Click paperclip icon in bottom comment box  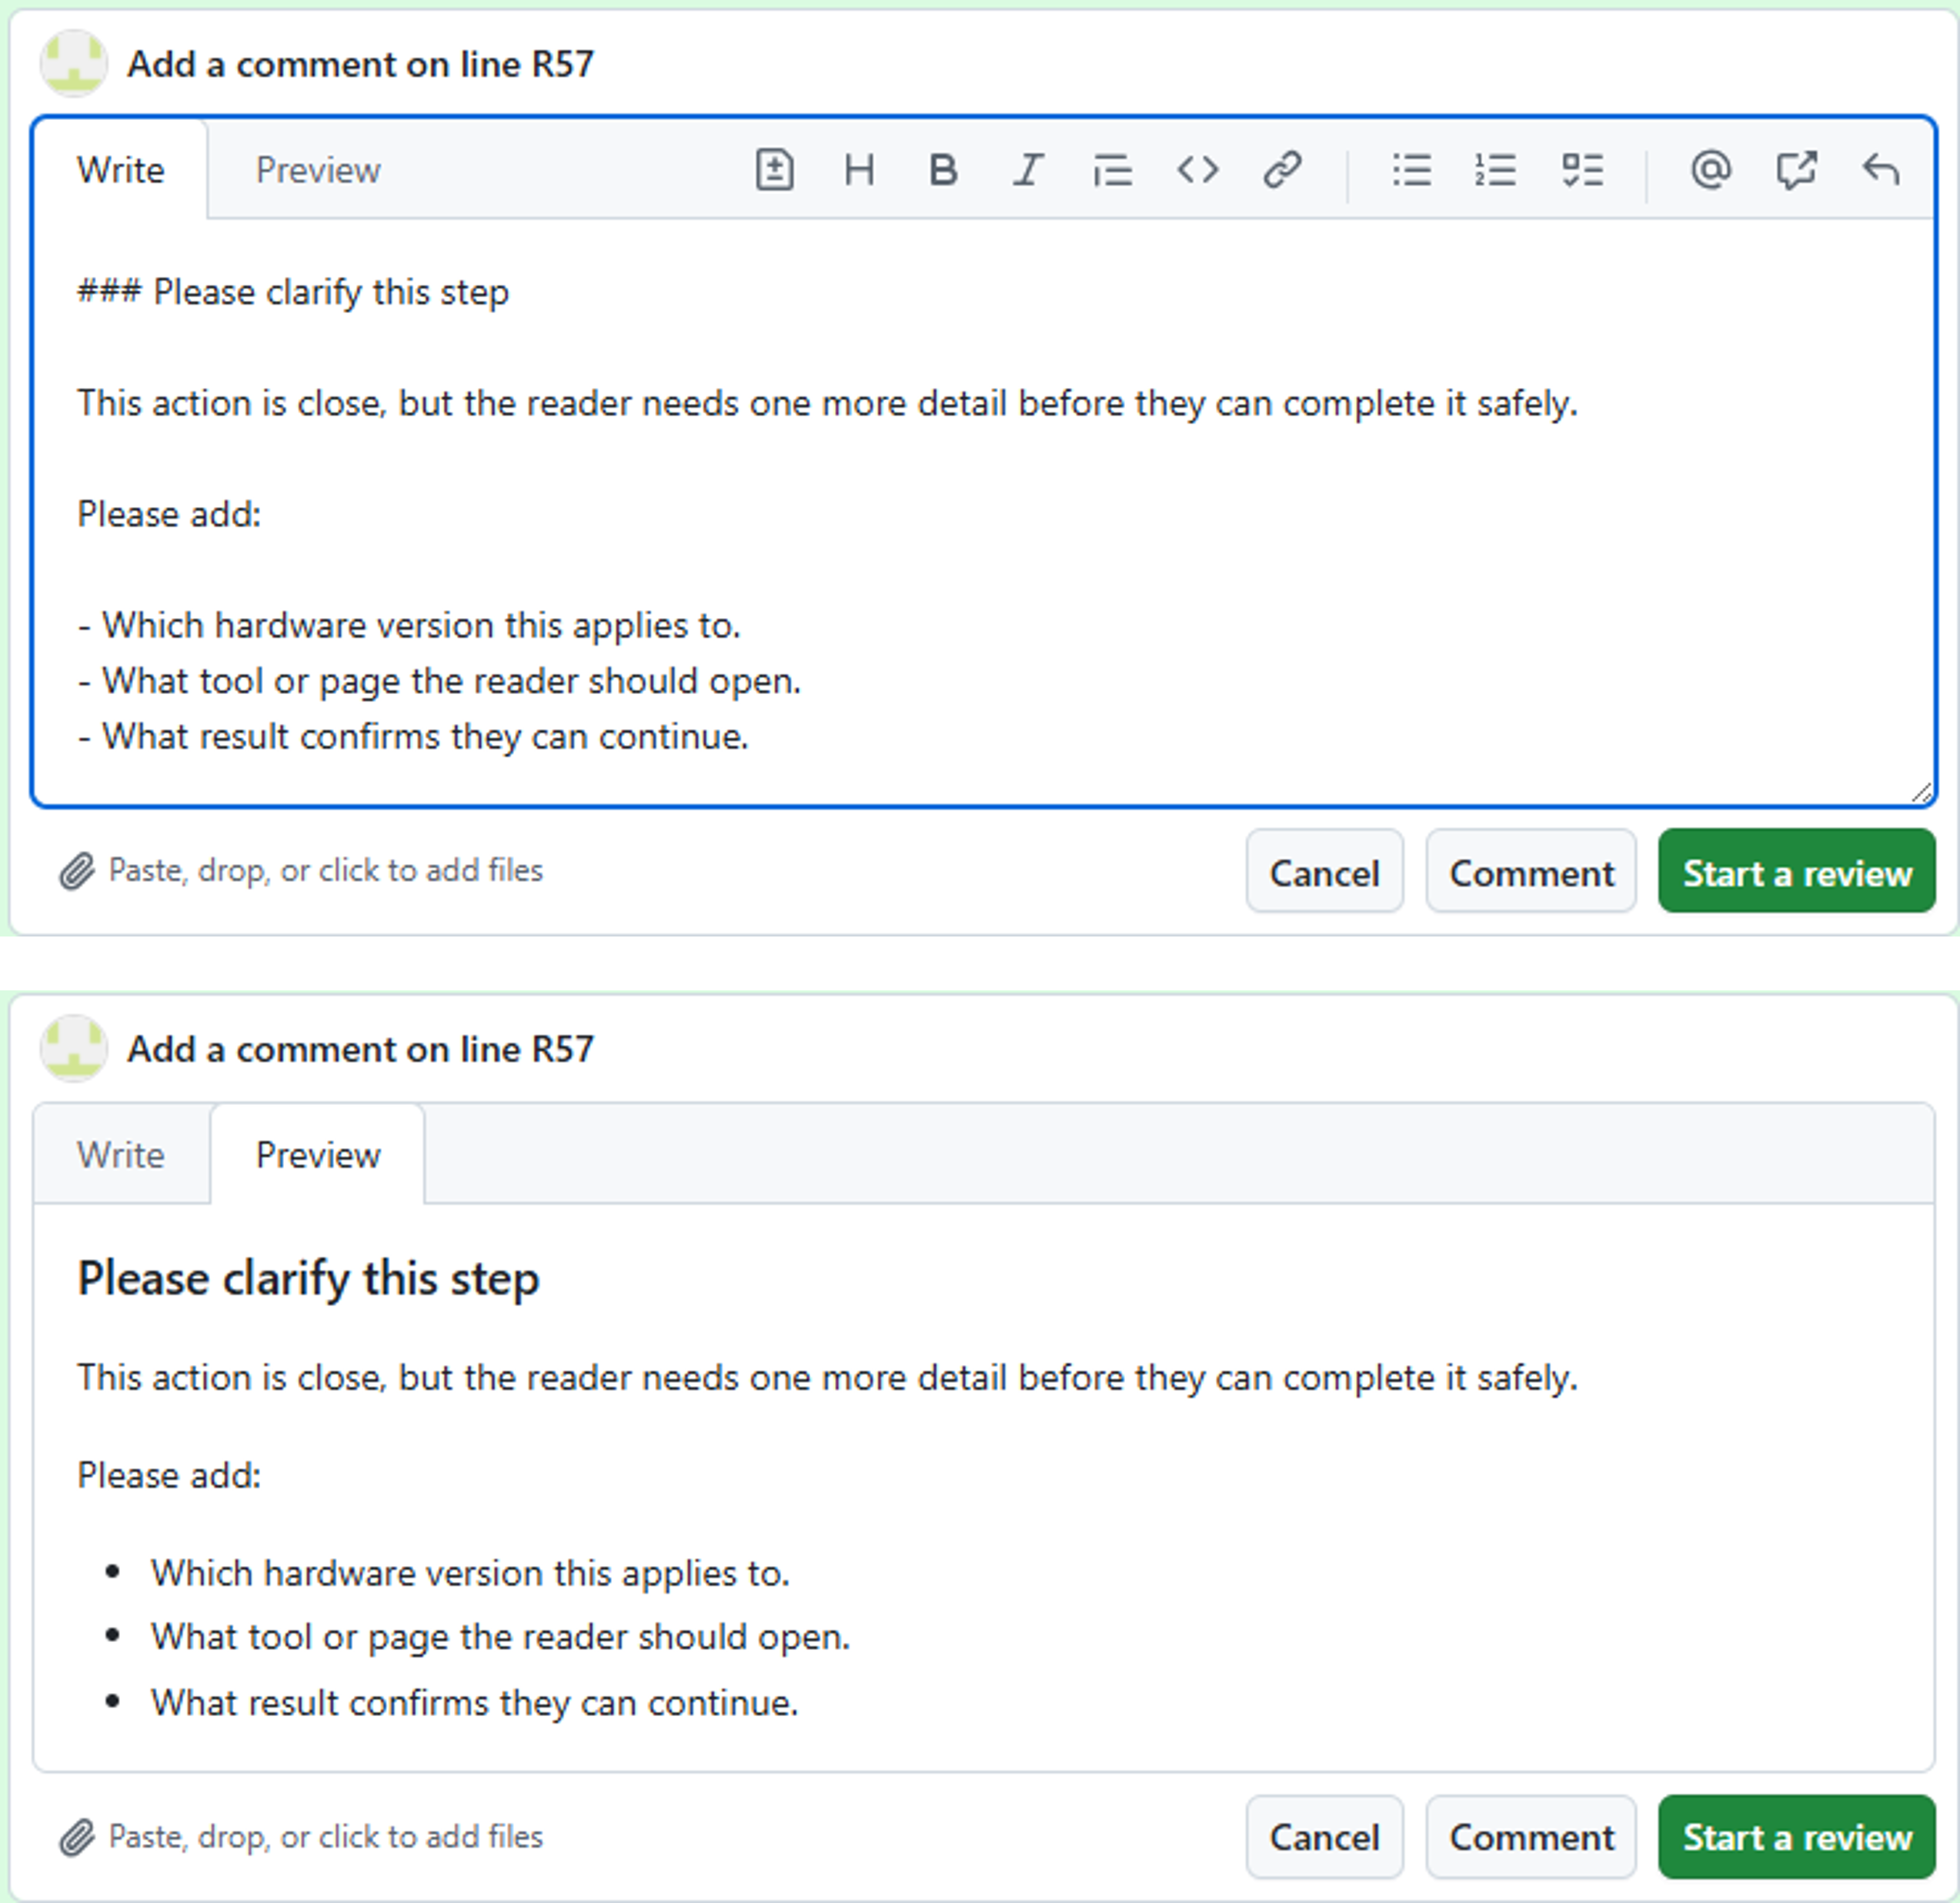(x=77, y=1837)
